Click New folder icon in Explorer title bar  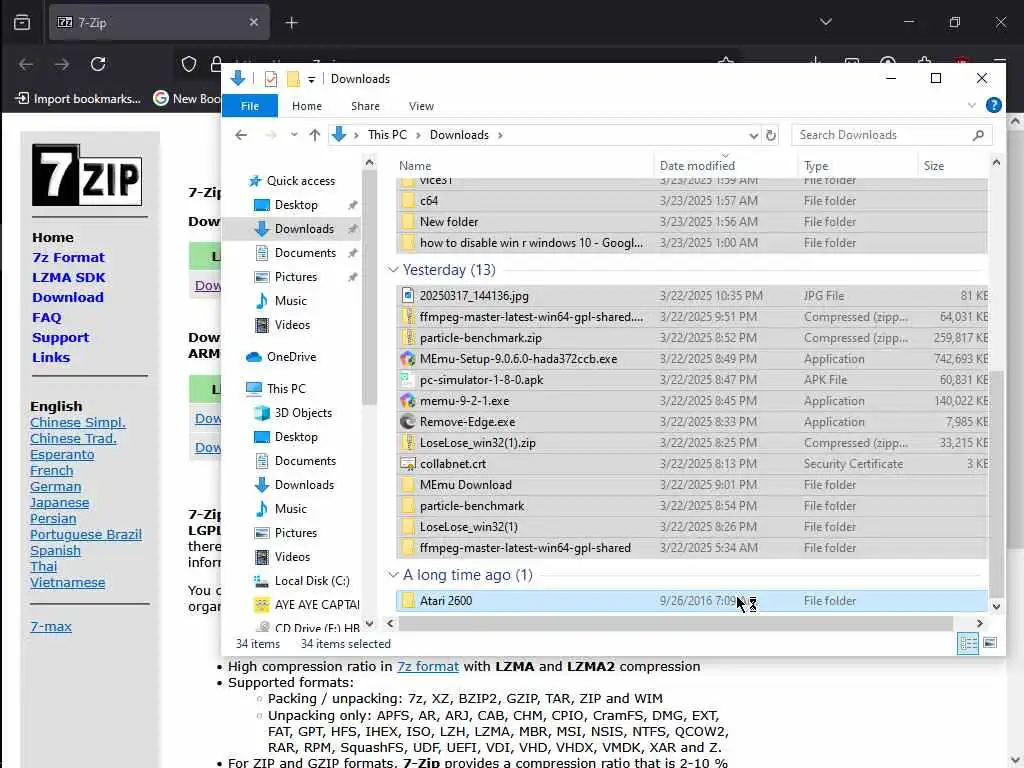293,79
